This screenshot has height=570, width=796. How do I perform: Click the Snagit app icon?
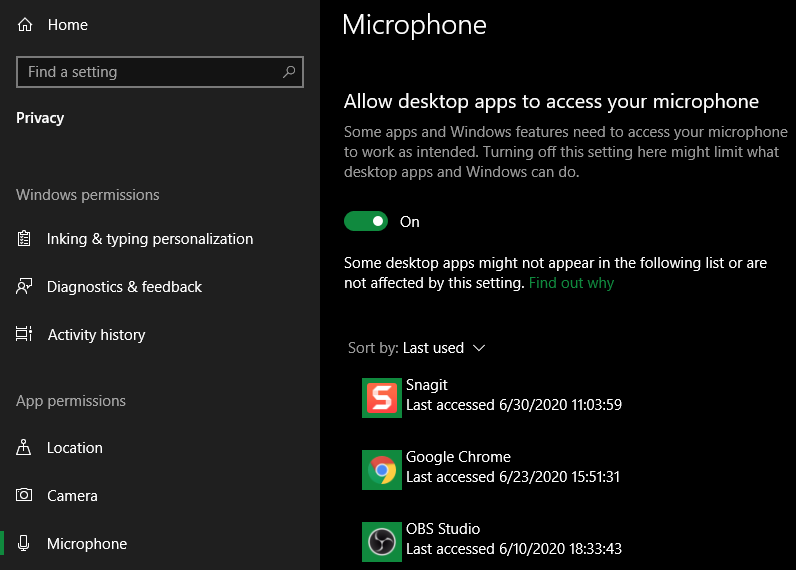381,397
